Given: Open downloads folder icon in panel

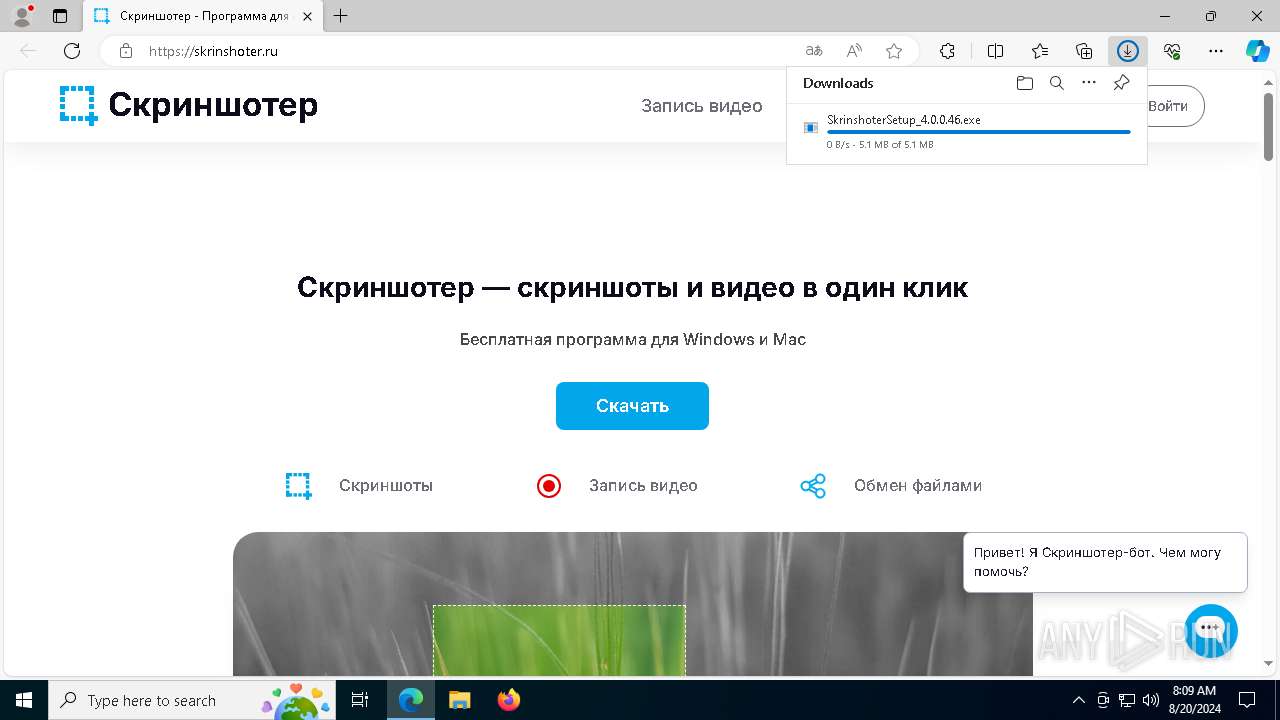Looking at the screenshot, I should pyautogui.click(x=1024, y=83).
